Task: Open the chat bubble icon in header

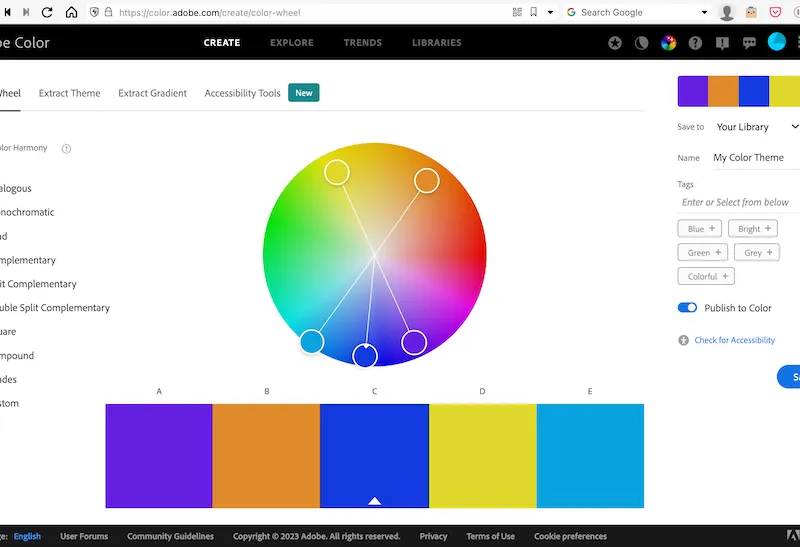Action: click(x=749, y=43)
